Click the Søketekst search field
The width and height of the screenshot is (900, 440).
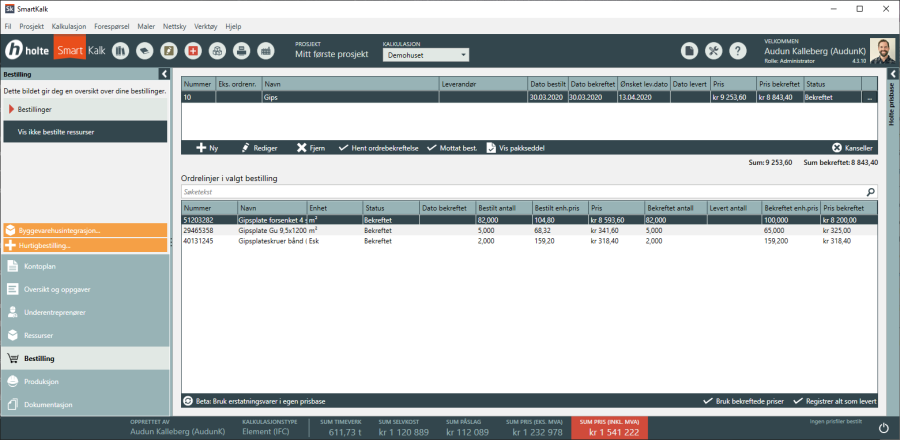point(520,190)
